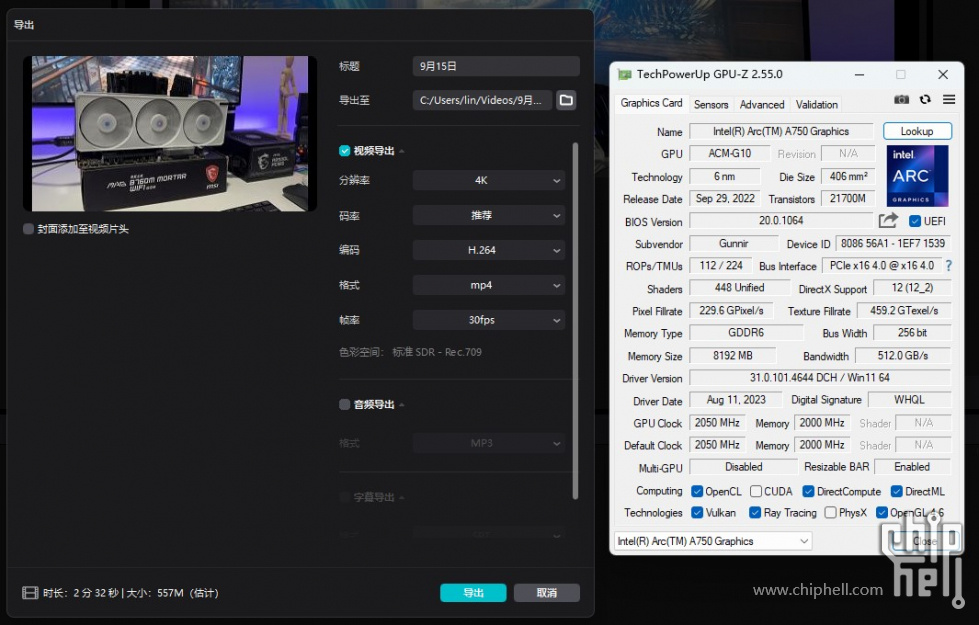Switch to the Graphics Card tab

(x=651, y=103)
